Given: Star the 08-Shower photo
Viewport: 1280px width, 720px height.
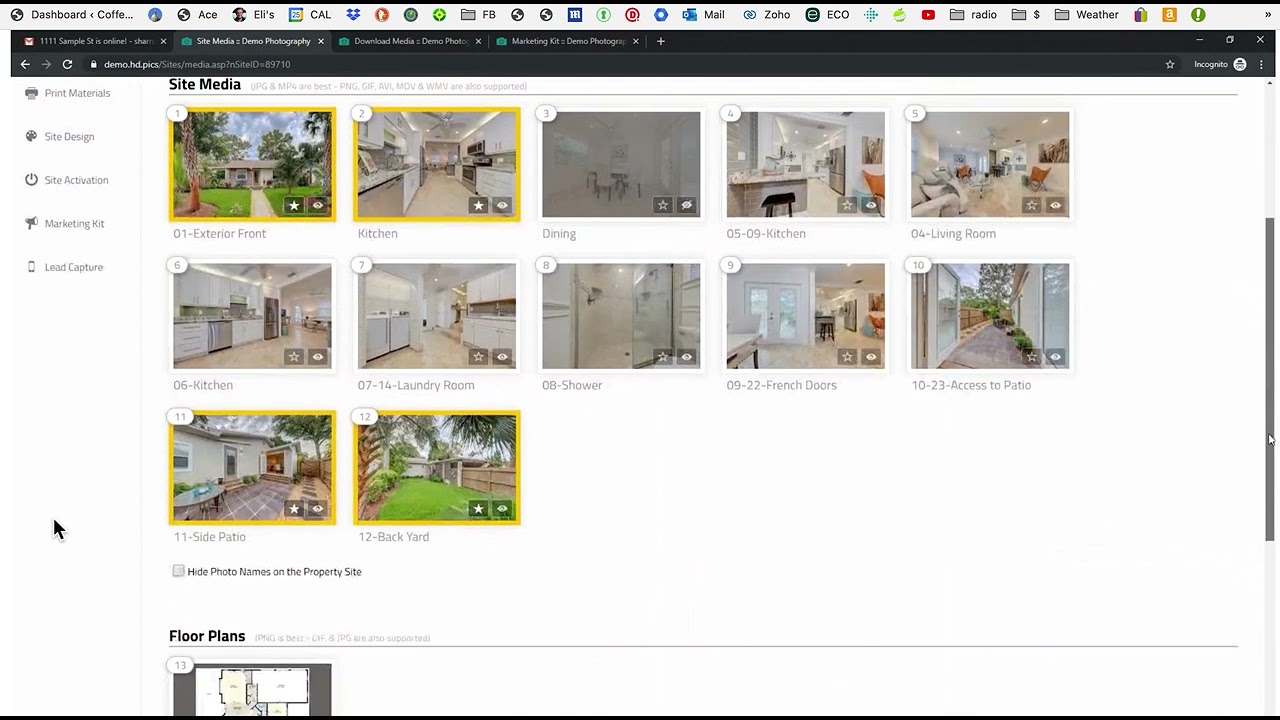Looking at the screenshot, I should click(662, 357).
